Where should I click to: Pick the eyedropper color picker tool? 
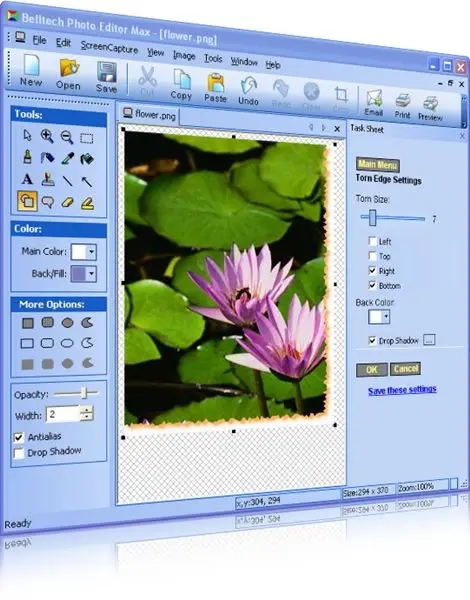67,158
